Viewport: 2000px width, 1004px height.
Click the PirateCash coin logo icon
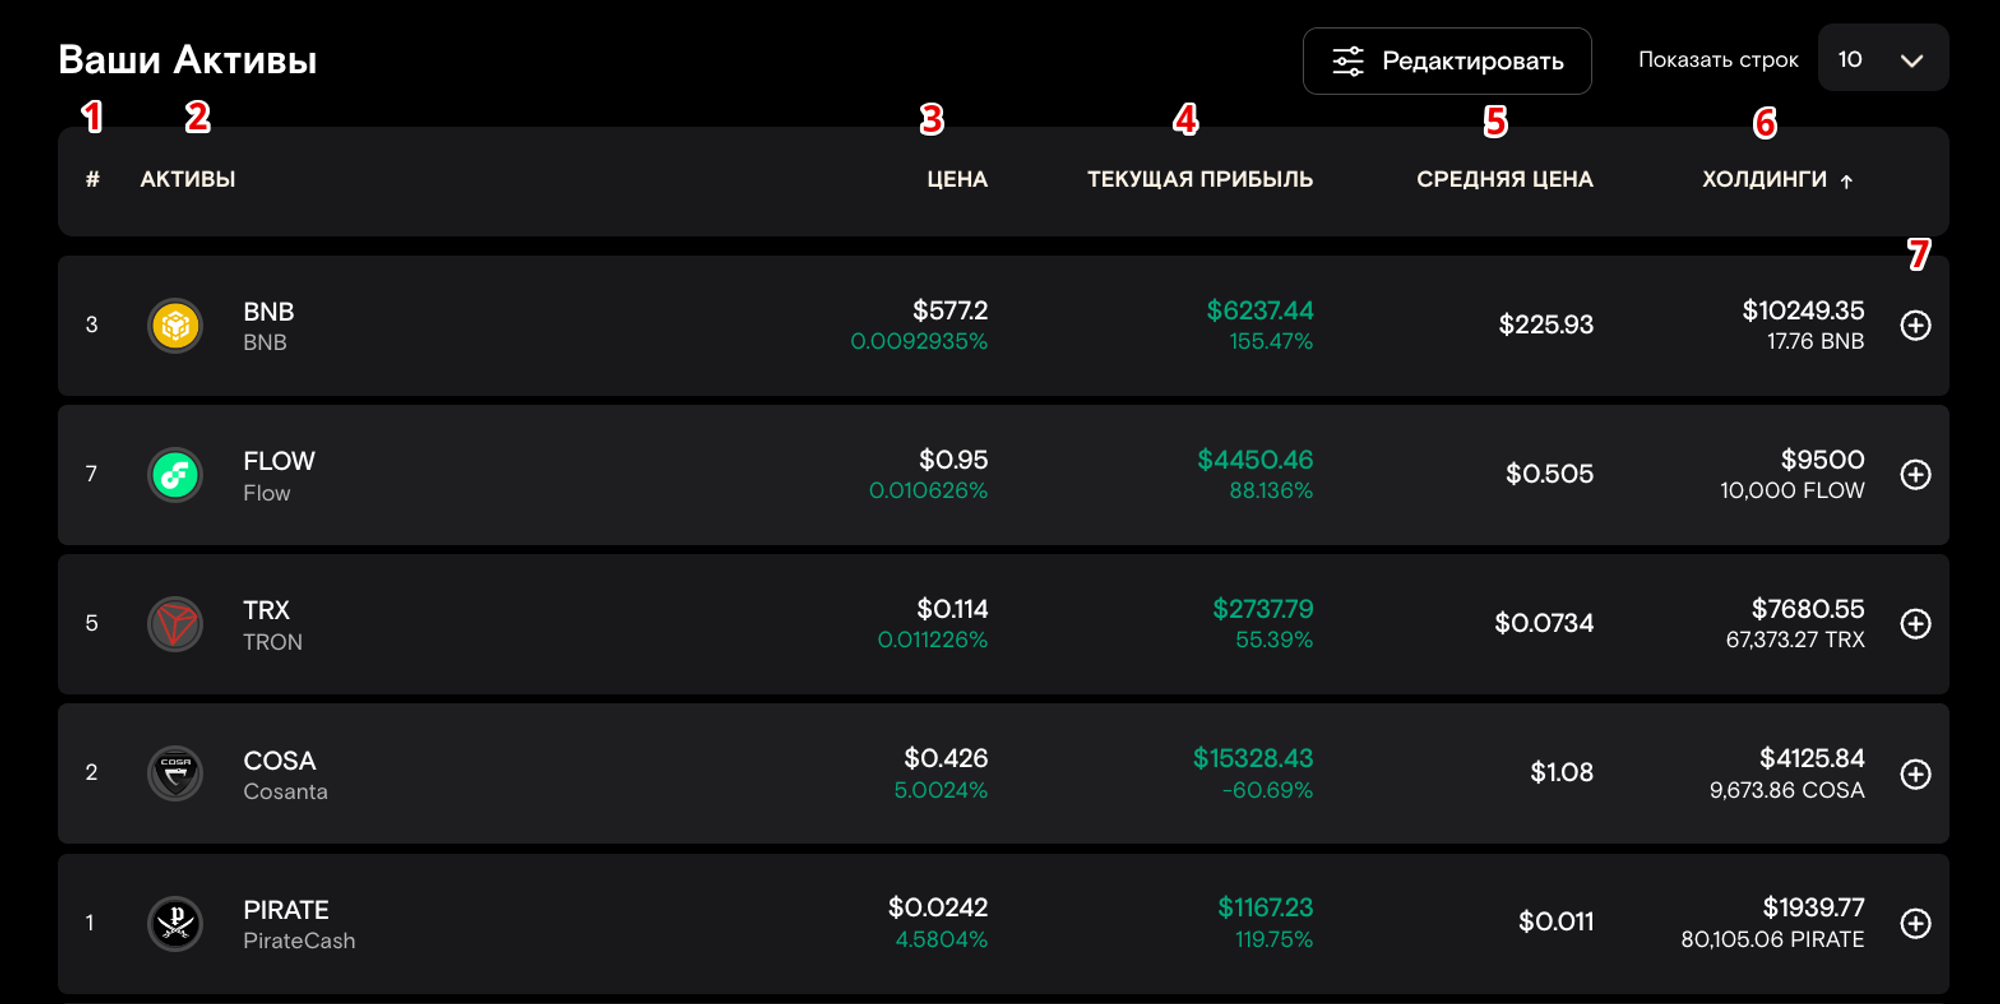pos(175,923)
